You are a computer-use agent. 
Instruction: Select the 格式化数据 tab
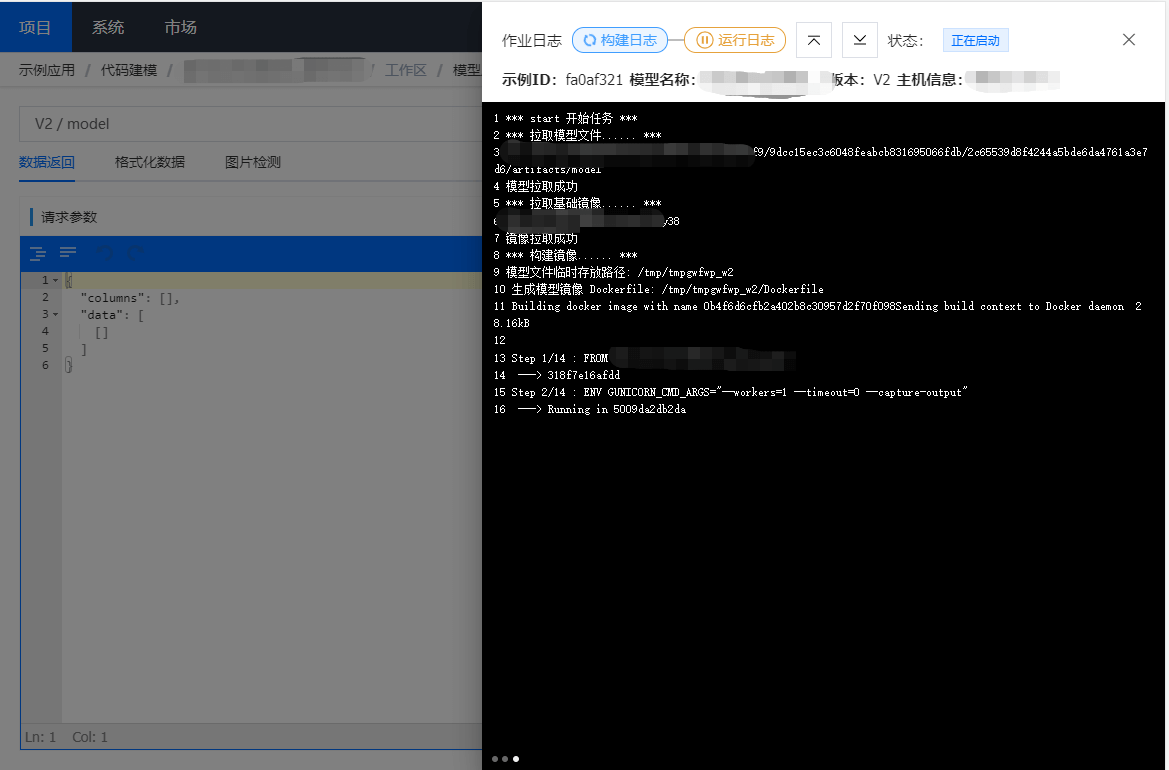click(150, 162)
